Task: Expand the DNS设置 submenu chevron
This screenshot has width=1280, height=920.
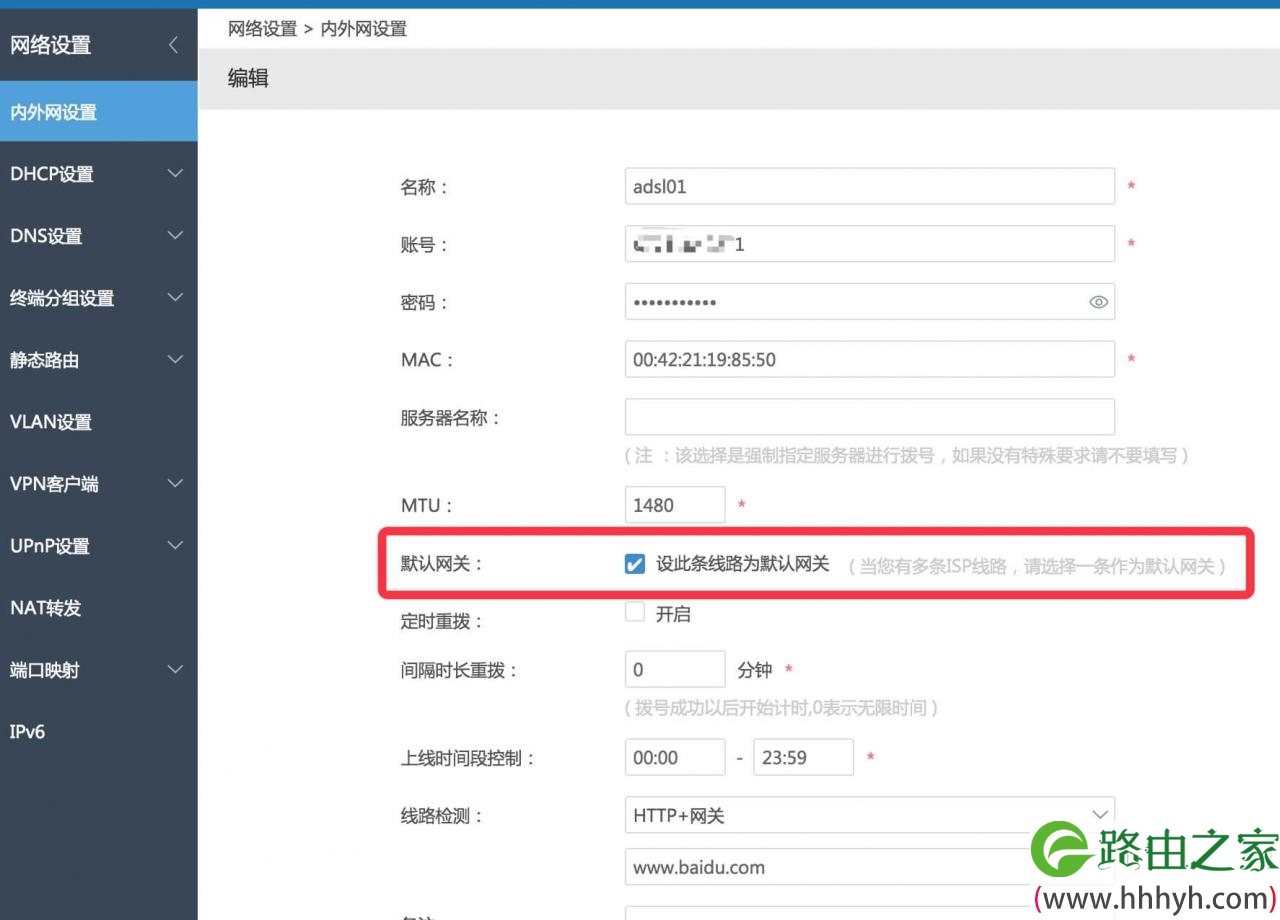Action: [x=175, y=236]
